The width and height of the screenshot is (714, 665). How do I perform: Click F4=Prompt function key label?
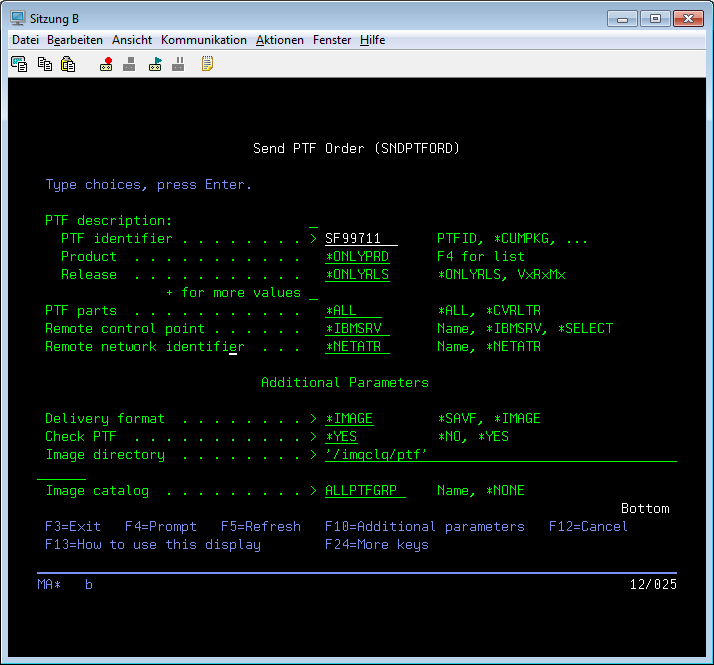160,527
